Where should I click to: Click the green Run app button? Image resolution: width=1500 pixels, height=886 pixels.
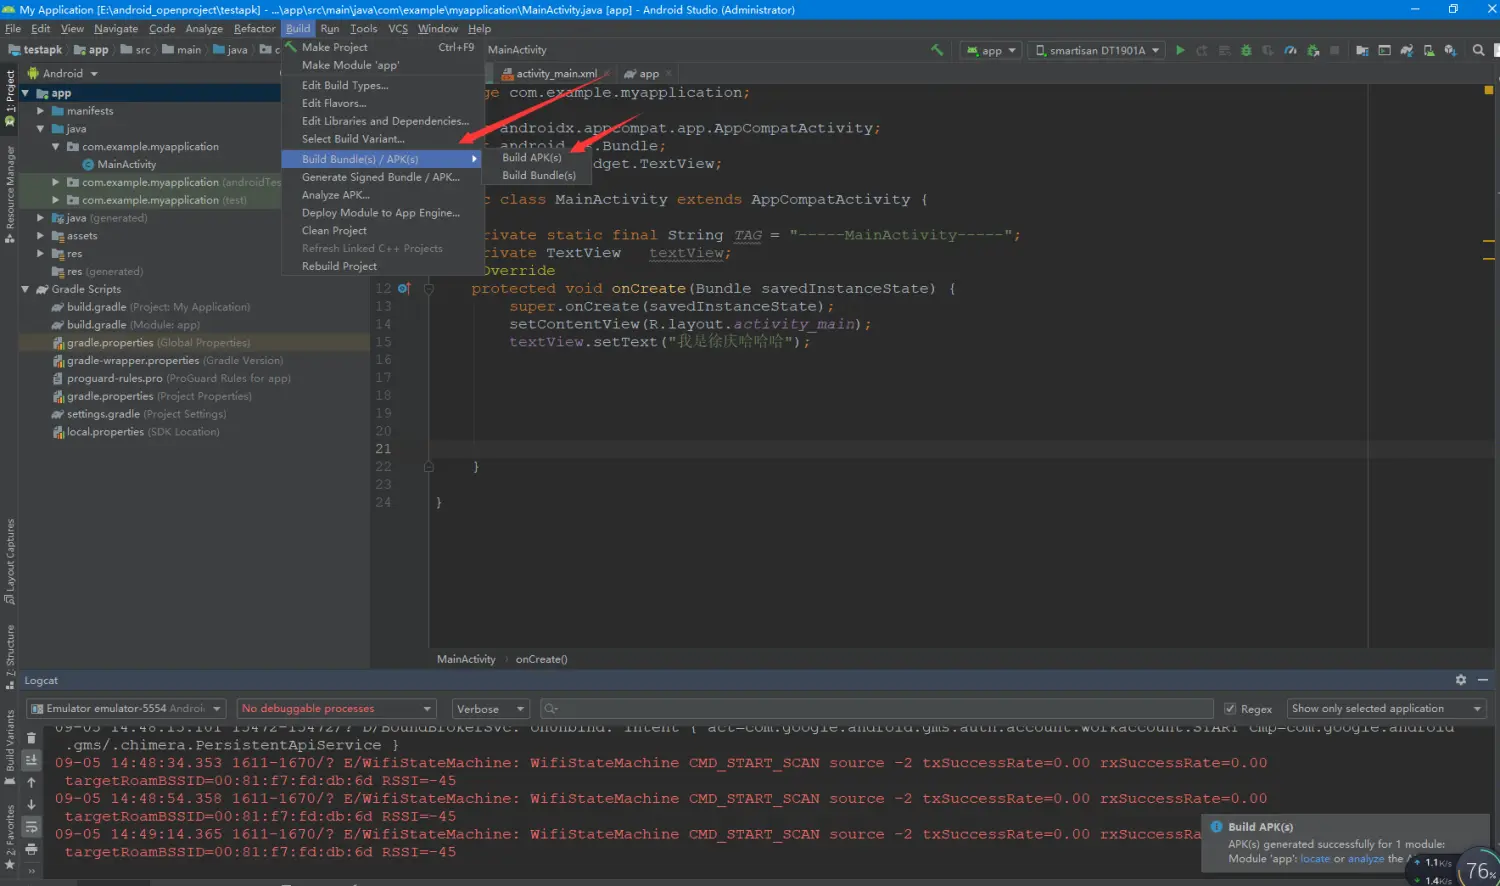1180,50
